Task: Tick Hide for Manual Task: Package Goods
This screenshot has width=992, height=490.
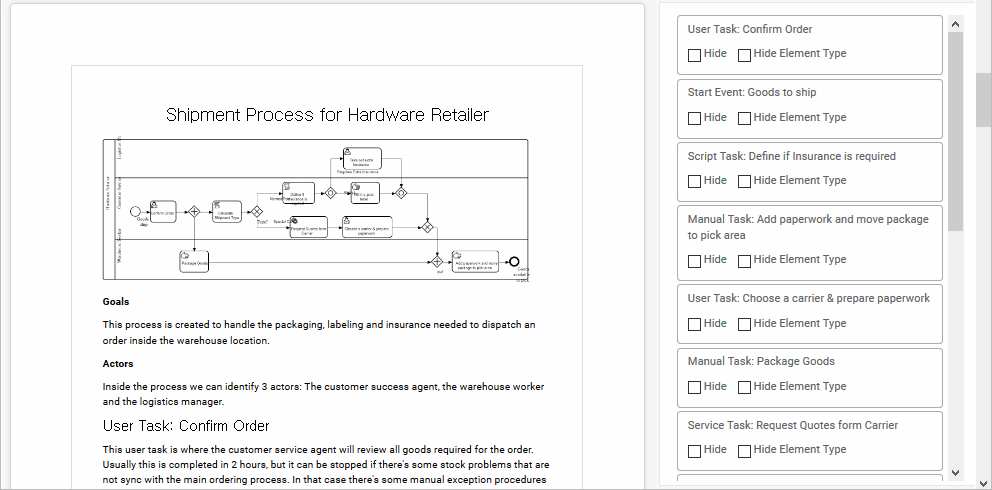Action: click(x=694, y=387)
